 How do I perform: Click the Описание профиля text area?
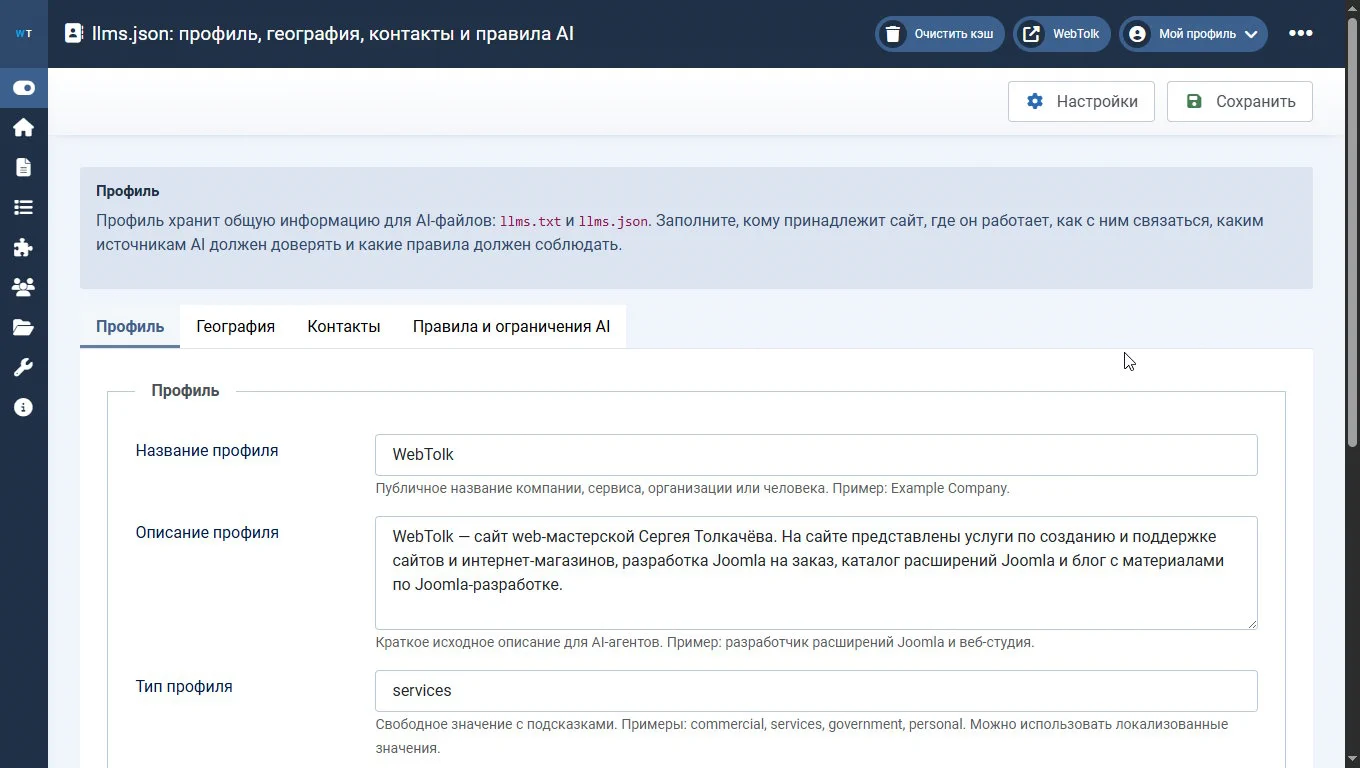(x=816, y=573)
